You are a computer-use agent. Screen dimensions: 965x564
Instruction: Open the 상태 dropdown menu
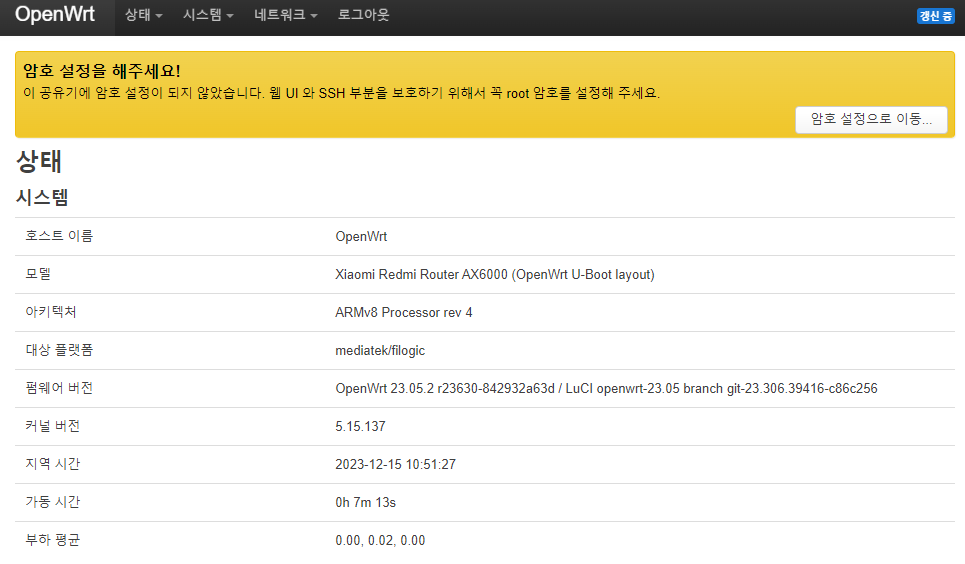pyautogui.click(x=143, y=15)
